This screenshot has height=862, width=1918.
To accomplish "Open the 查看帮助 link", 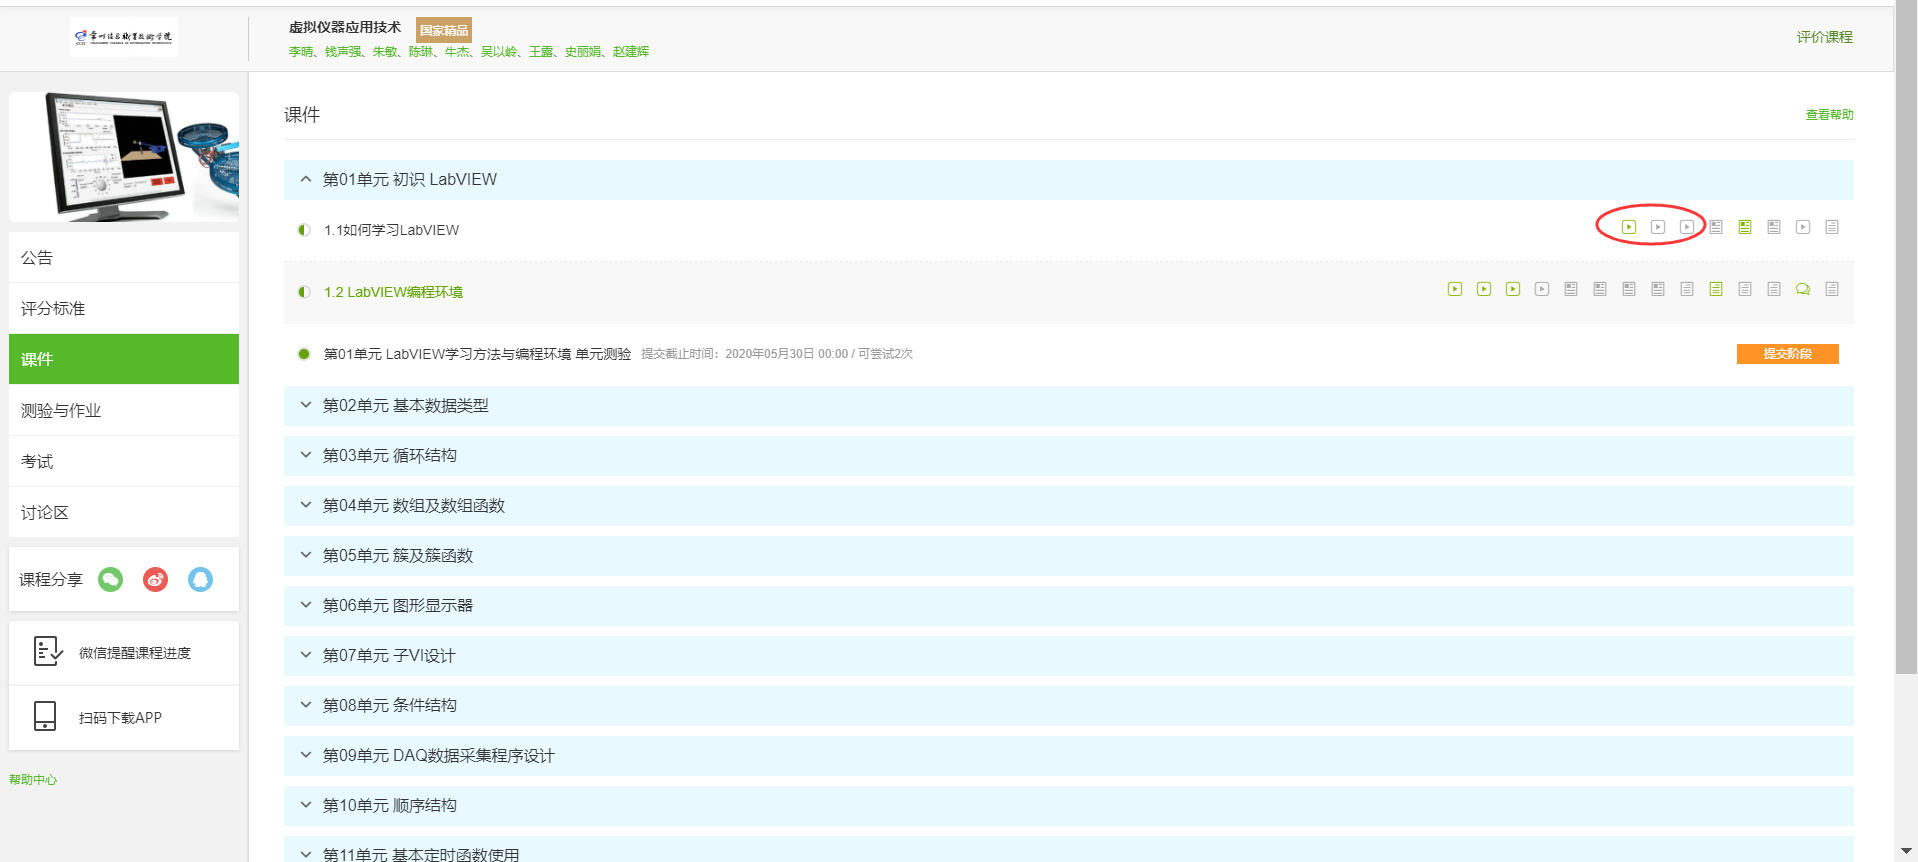I will (1829, 115).
